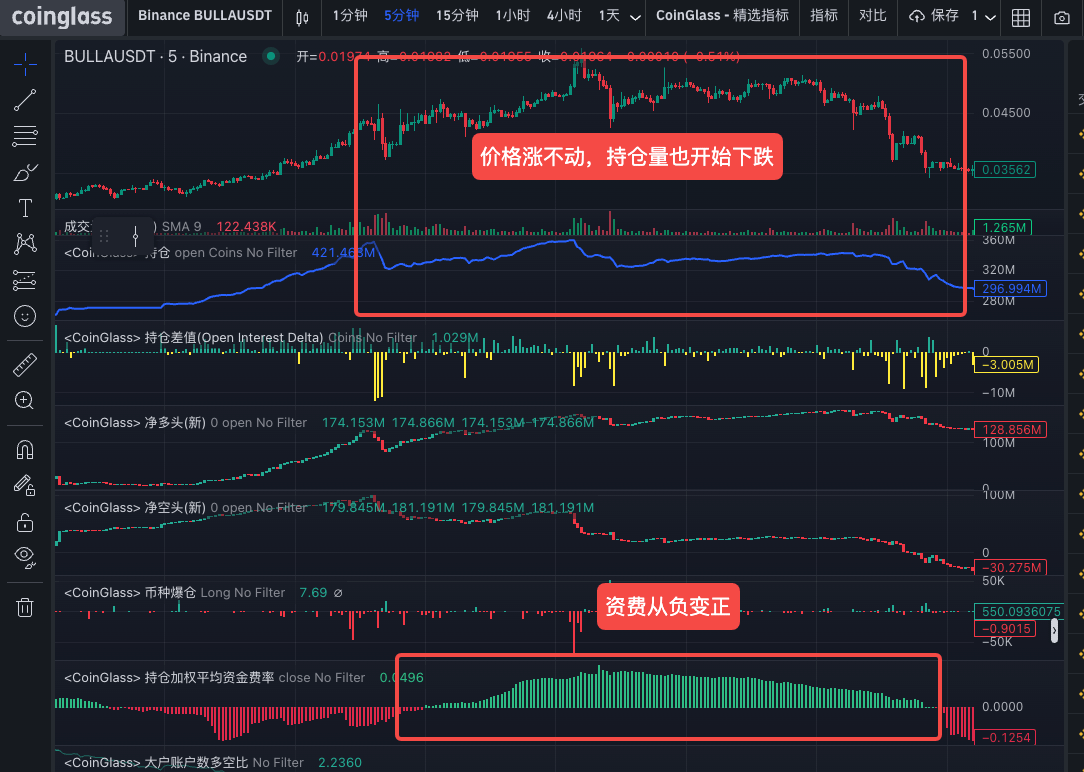Screen dimensions: 1084x772
Task: Select the crosshair cursor tool
Action: (x=25, y=64)
